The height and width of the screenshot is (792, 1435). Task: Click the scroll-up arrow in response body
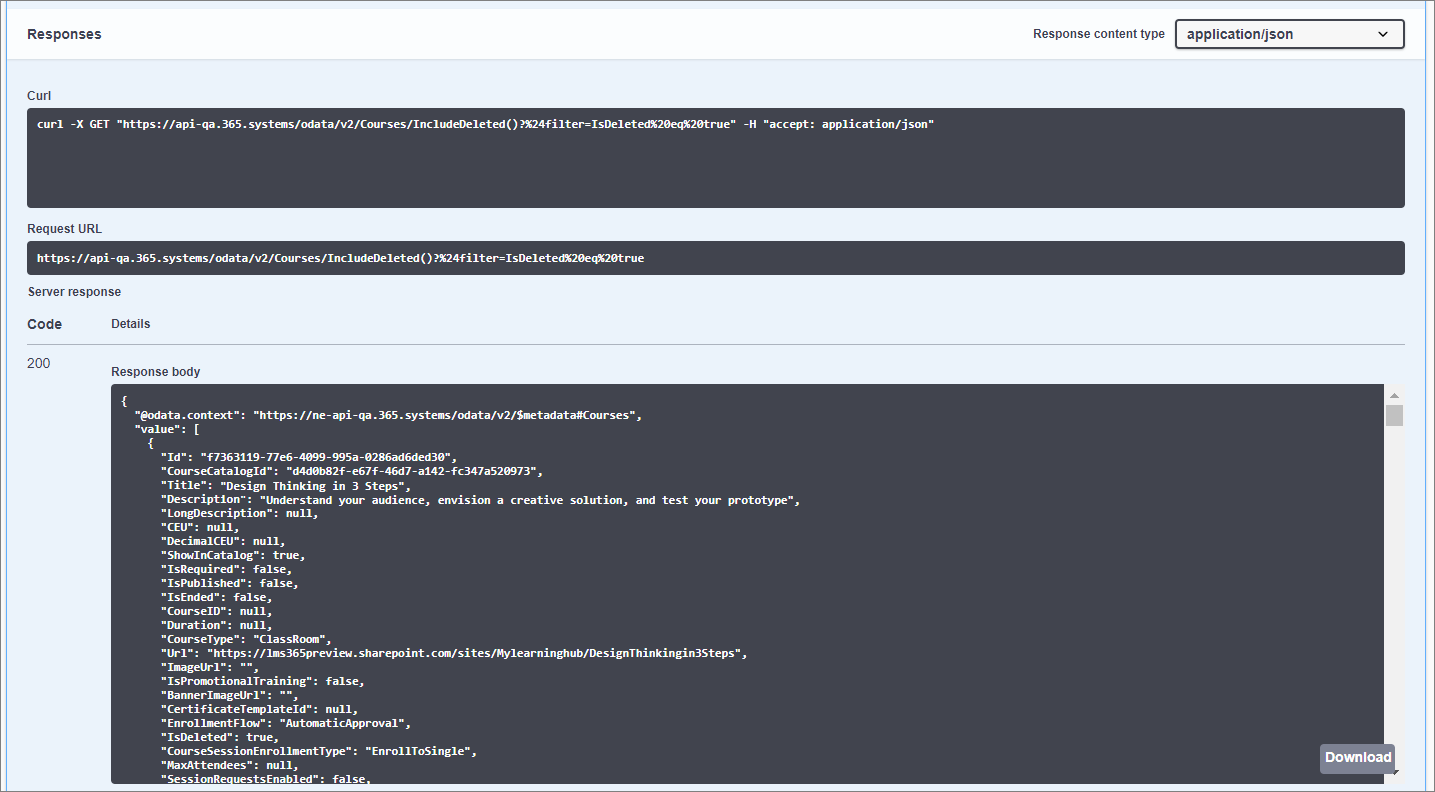coord(1394,396)
